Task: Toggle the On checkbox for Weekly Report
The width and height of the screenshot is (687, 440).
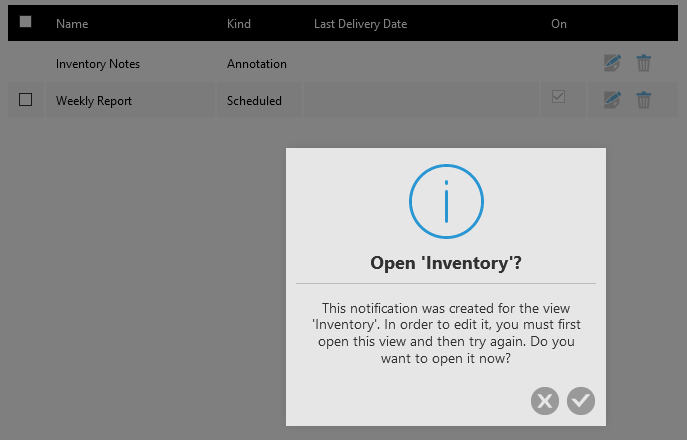Action: point(558,96)
